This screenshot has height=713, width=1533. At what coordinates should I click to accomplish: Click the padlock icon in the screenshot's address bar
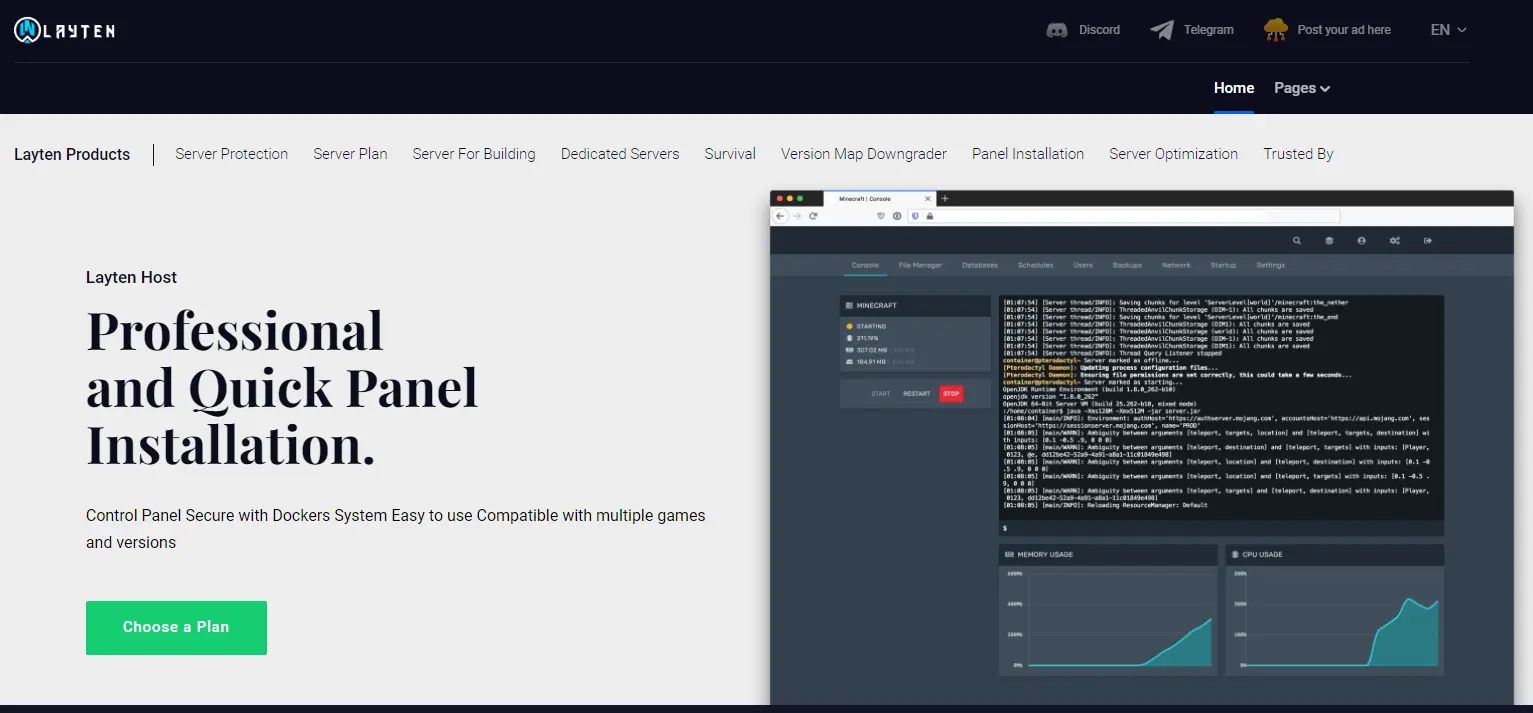[929, 216]
